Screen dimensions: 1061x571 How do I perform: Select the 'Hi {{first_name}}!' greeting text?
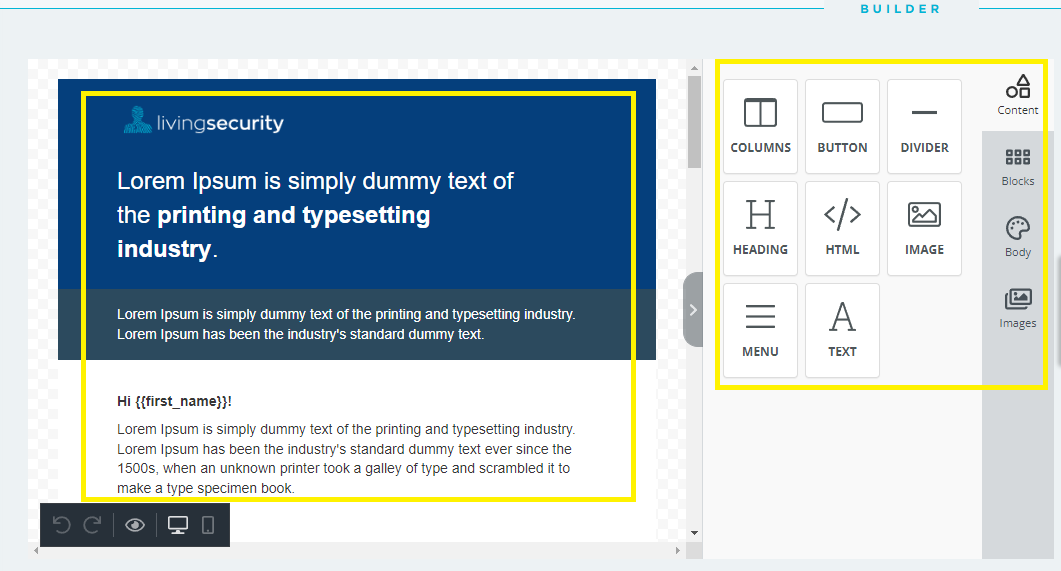(x=174, y=401)
